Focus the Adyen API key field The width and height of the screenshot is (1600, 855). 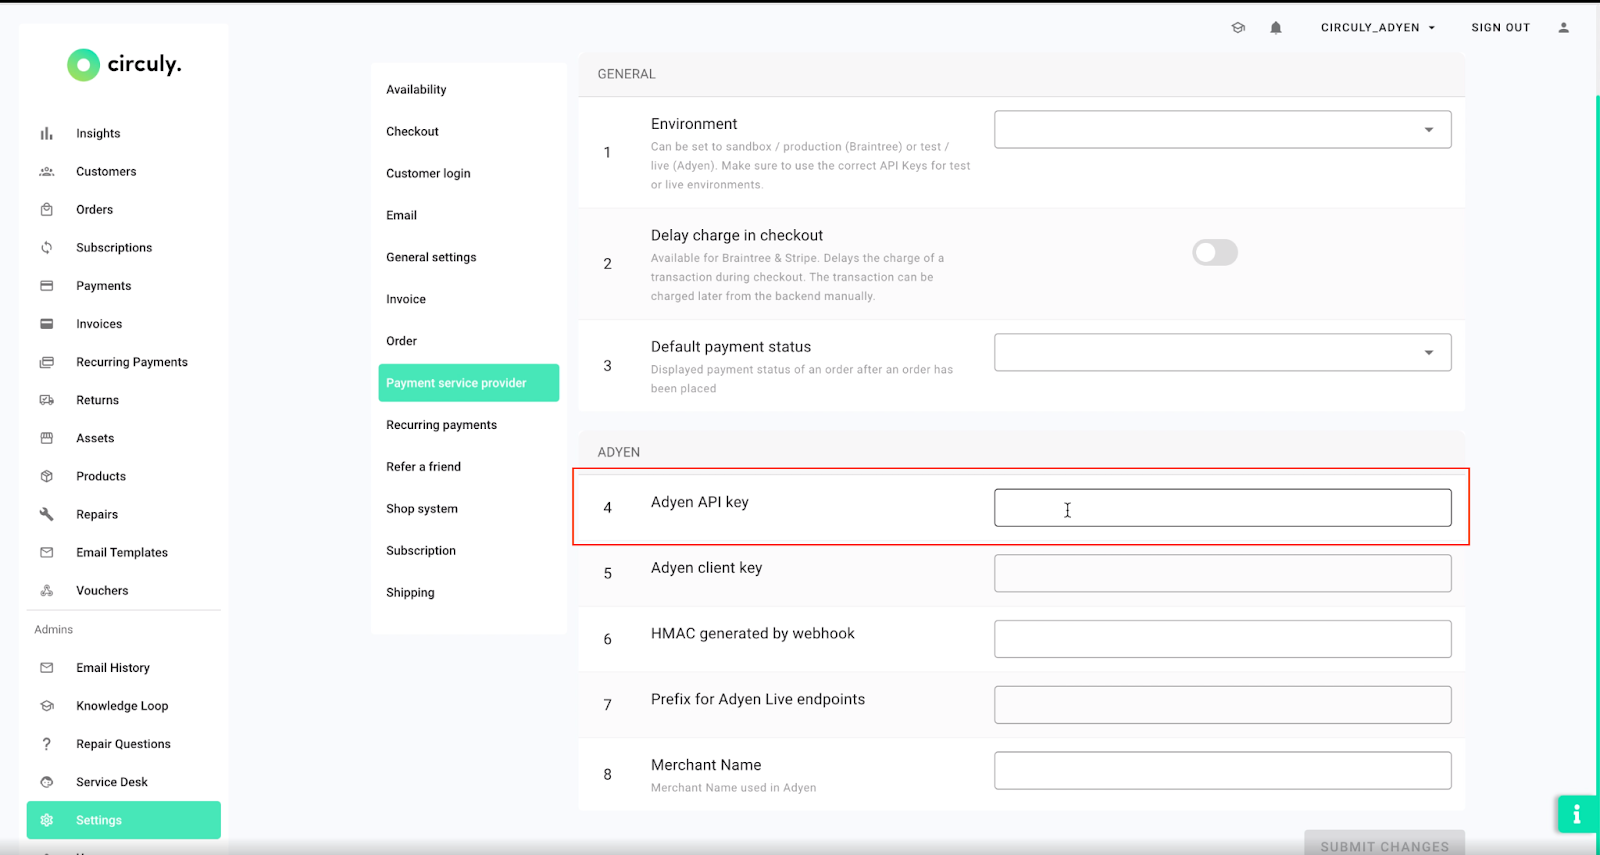pos(1222,508)
